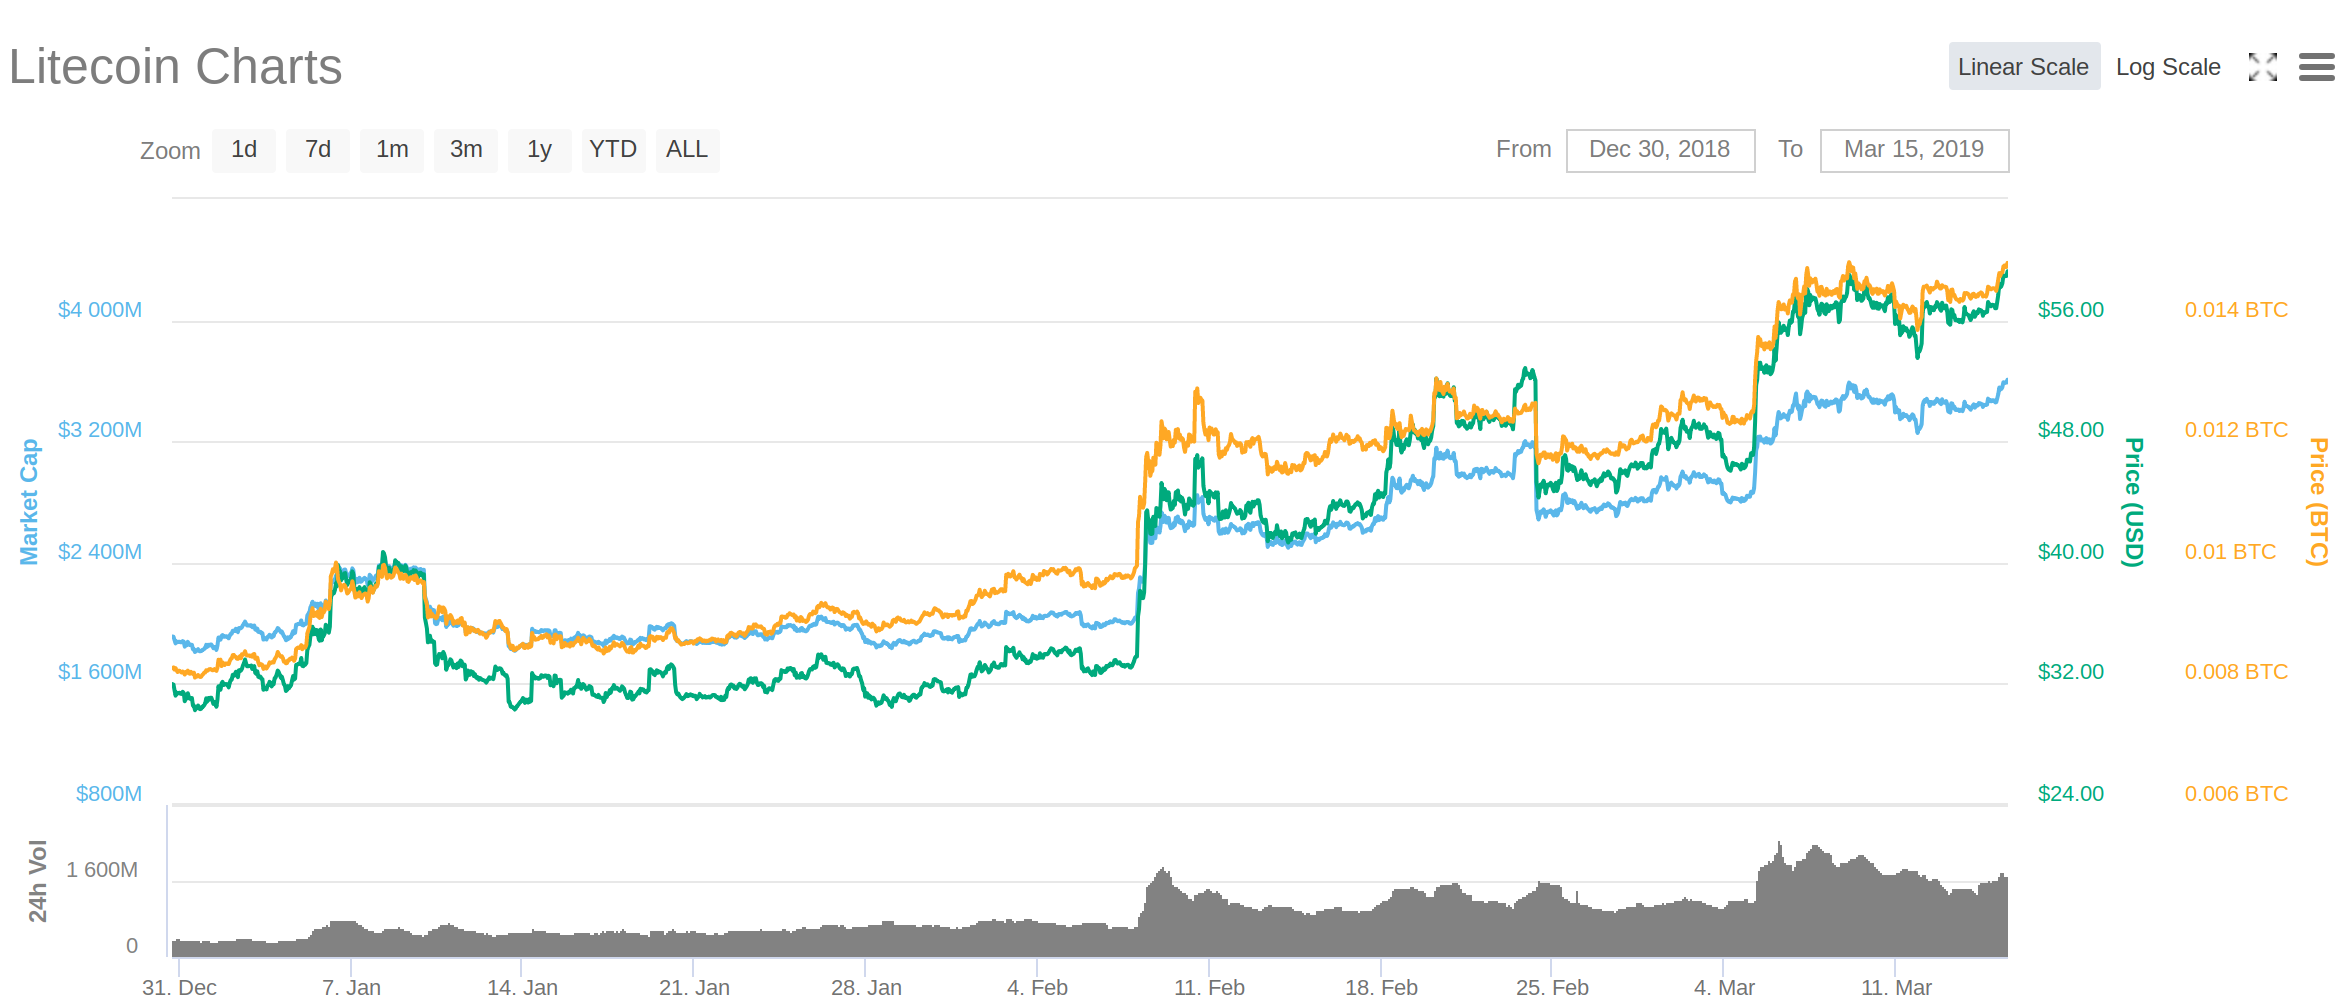
Task: Set zoom range to 1m
Action: 392,150
